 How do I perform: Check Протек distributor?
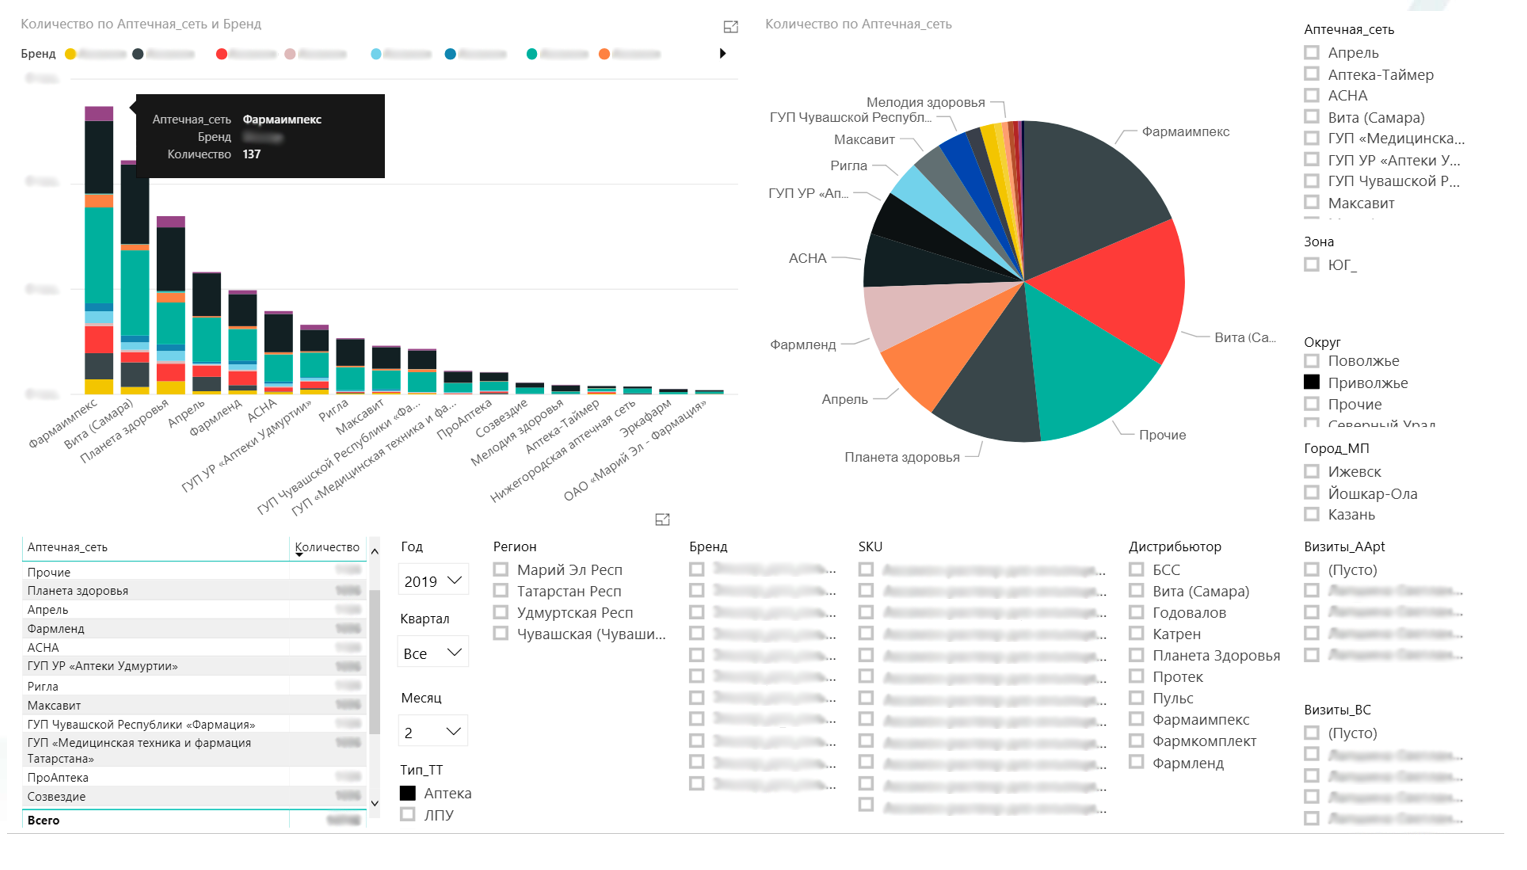click(1137, 676)
